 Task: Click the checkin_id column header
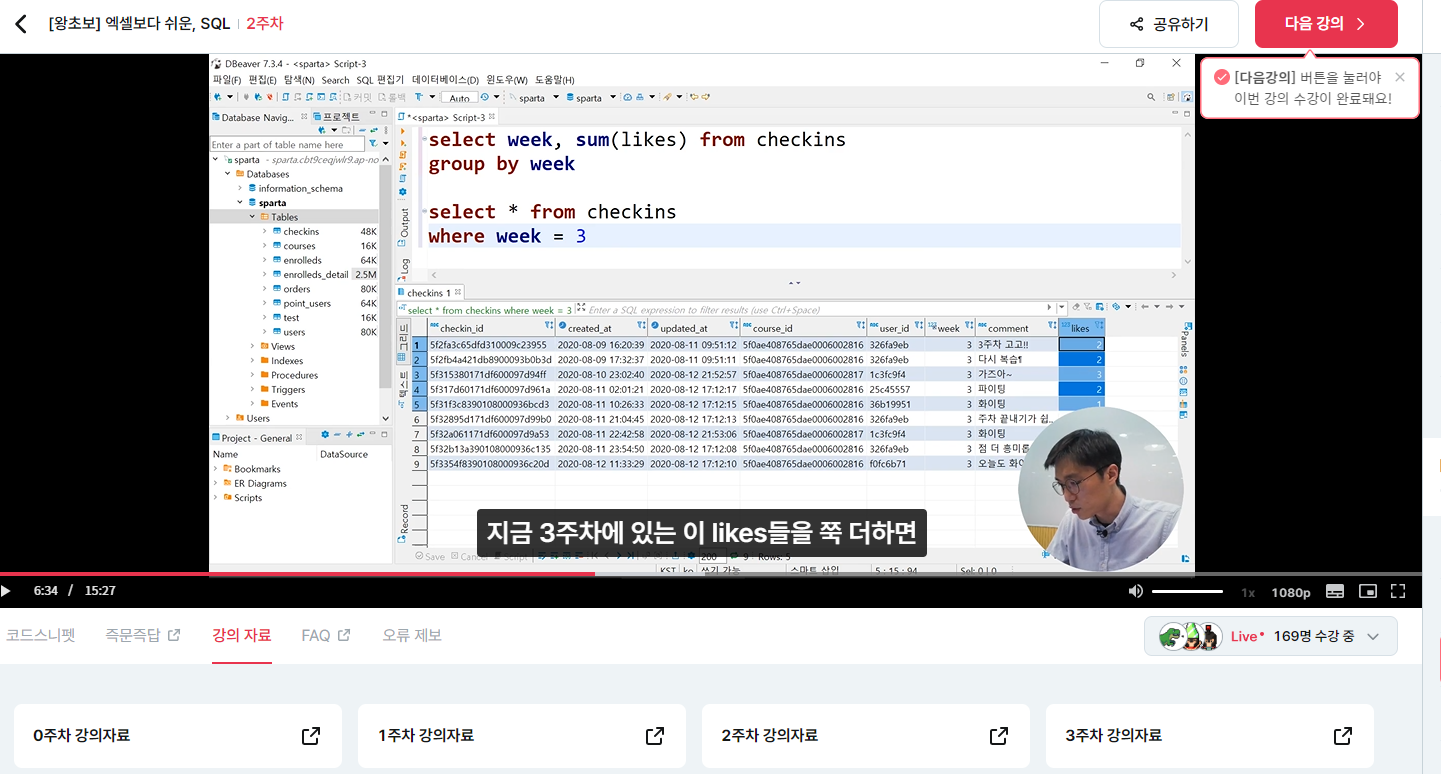click(x=491, y=328)
